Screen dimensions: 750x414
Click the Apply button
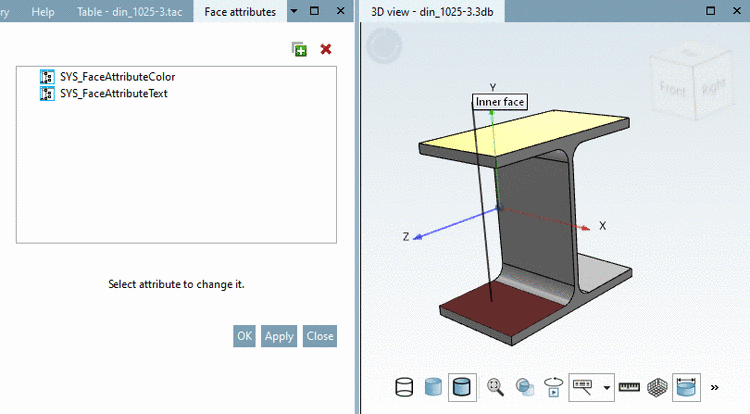(279, 336)
